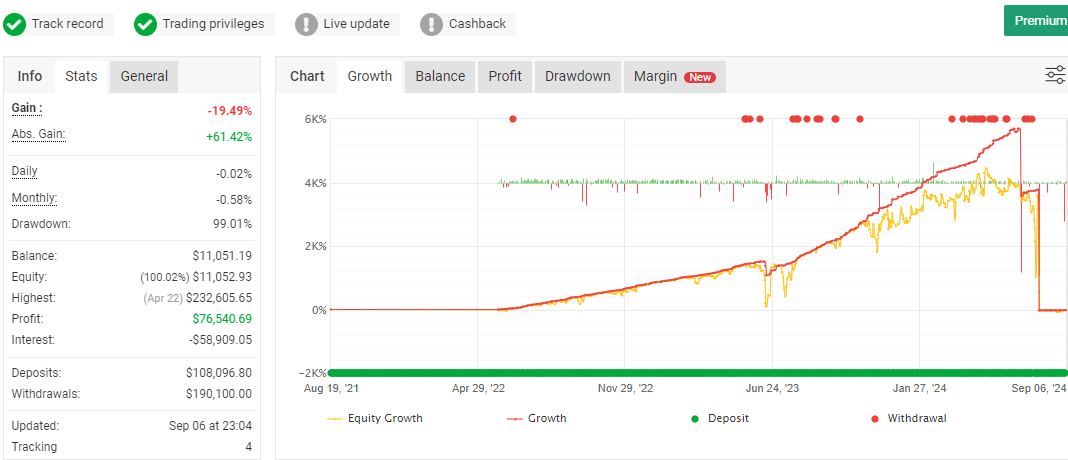
Task: Click the green Trading privileges checkmark icon
Action: pyautogui.click(x=145, y=25)
